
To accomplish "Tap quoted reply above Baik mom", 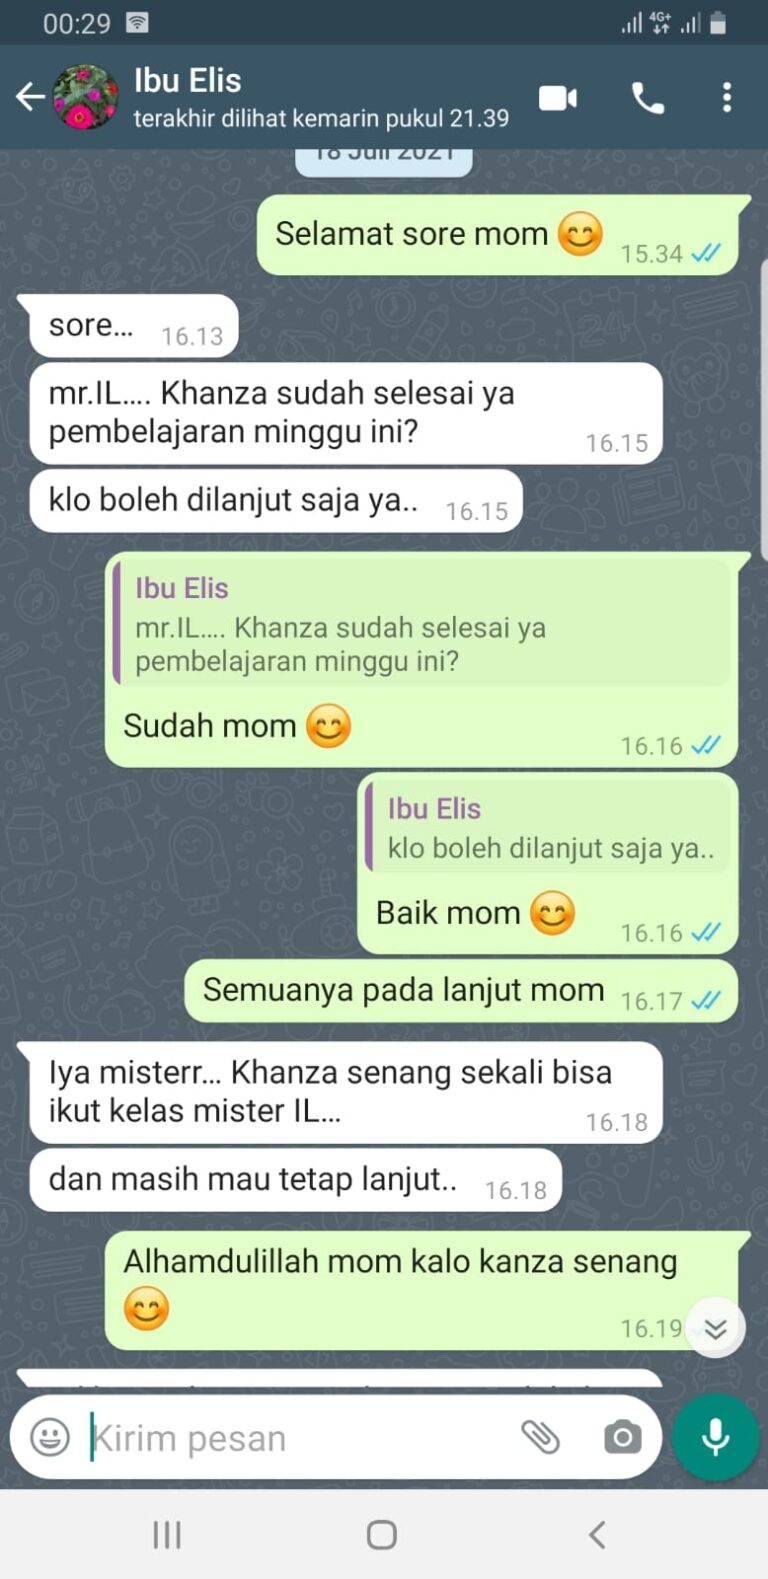I will click(x=549, y=827).
